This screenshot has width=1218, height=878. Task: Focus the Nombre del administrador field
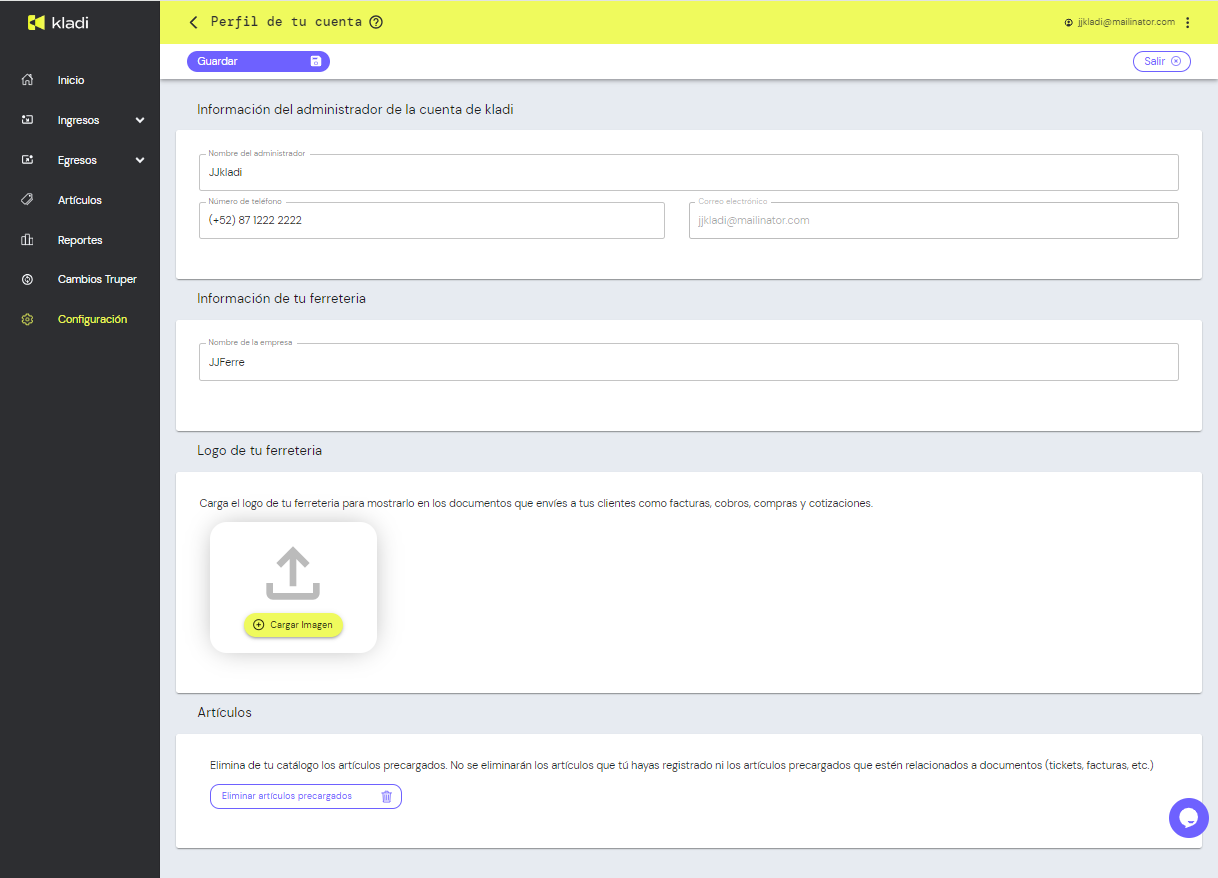click(688, 172)
